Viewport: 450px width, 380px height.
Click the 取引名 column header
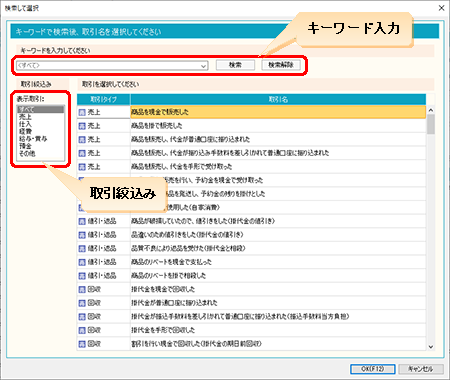pyautogui.click(x=278, y=99)
